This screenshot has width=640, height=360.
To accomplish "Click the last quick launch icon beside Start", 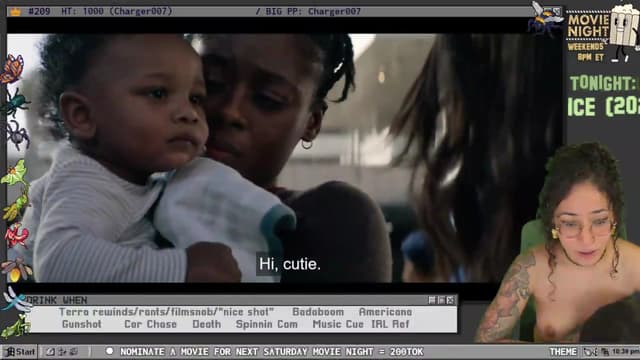I will (x=73, y=352).
